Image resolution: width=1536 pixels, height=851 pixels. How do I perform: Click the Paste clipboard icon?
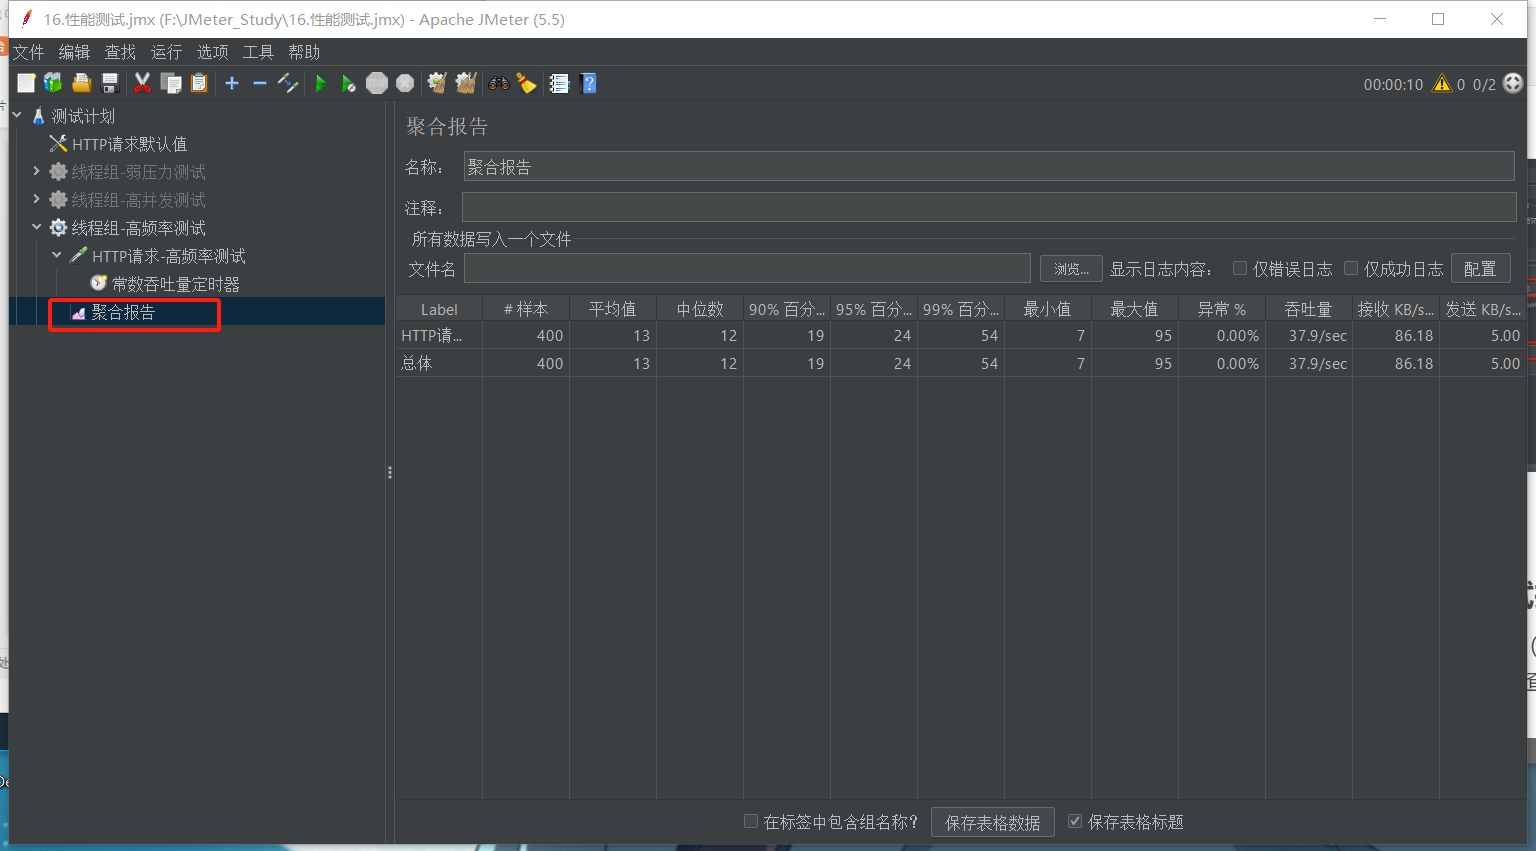(199, 83)
